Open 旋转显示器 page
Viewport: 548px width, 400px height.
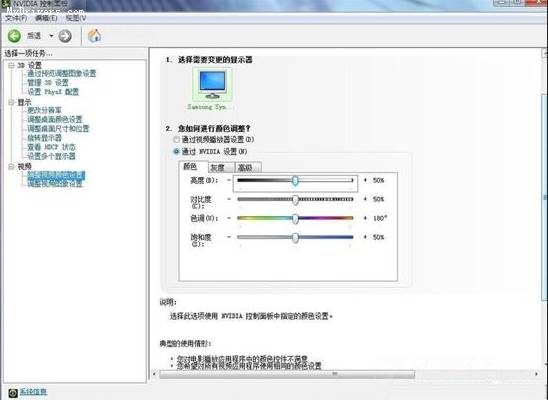(x=44, y=138)
